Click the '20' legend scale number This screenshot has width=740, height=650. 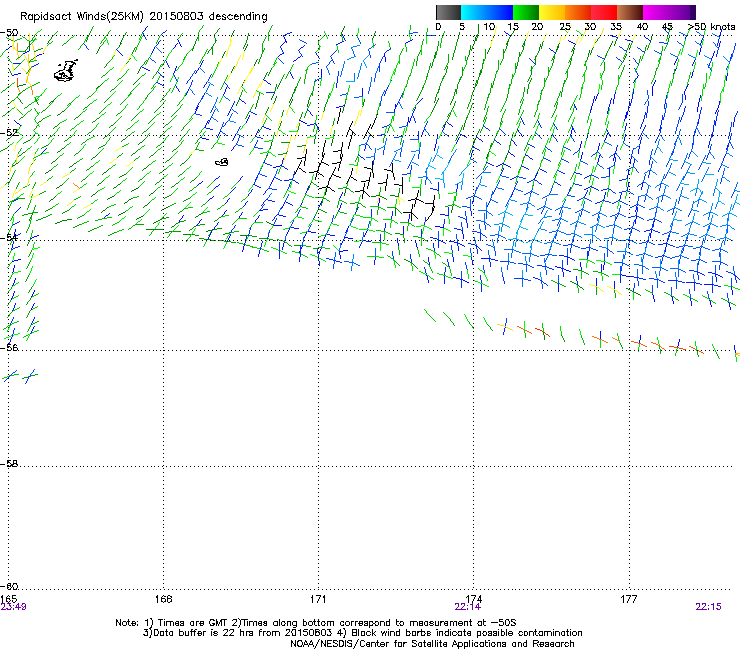click(x=537, y=27)
